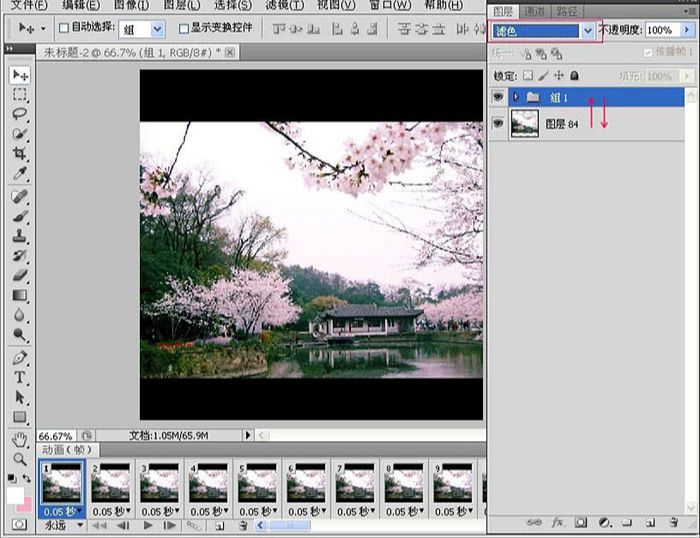Screen dimensions: 700x538
Task: Toggle lock position icon
Action: 559,75
